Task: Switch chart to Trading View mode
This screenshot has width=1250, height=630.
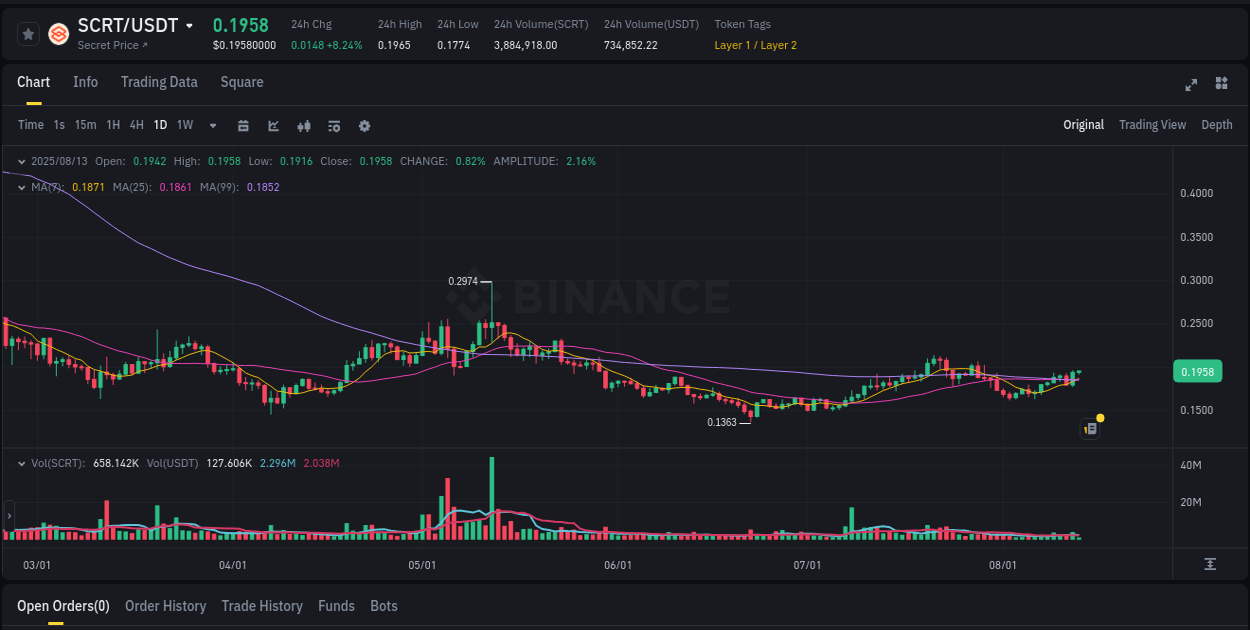Action: tap(1152, 125)
